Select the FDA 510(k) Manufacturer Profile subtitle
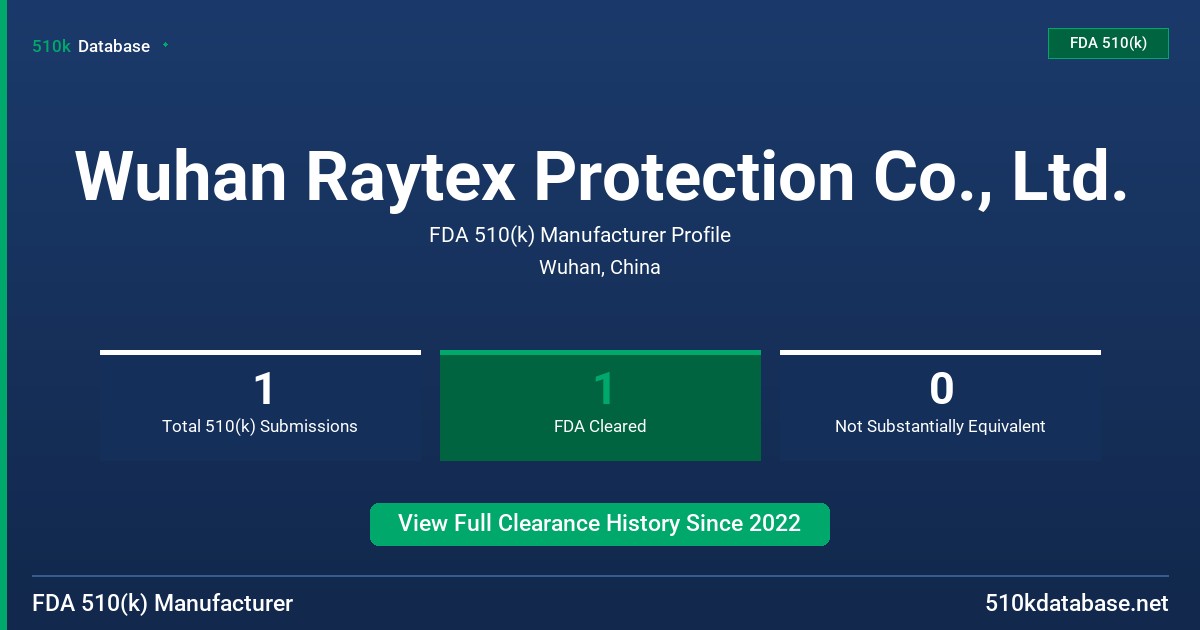Viewport: 1200px width, 630px height. coord(580,235)
